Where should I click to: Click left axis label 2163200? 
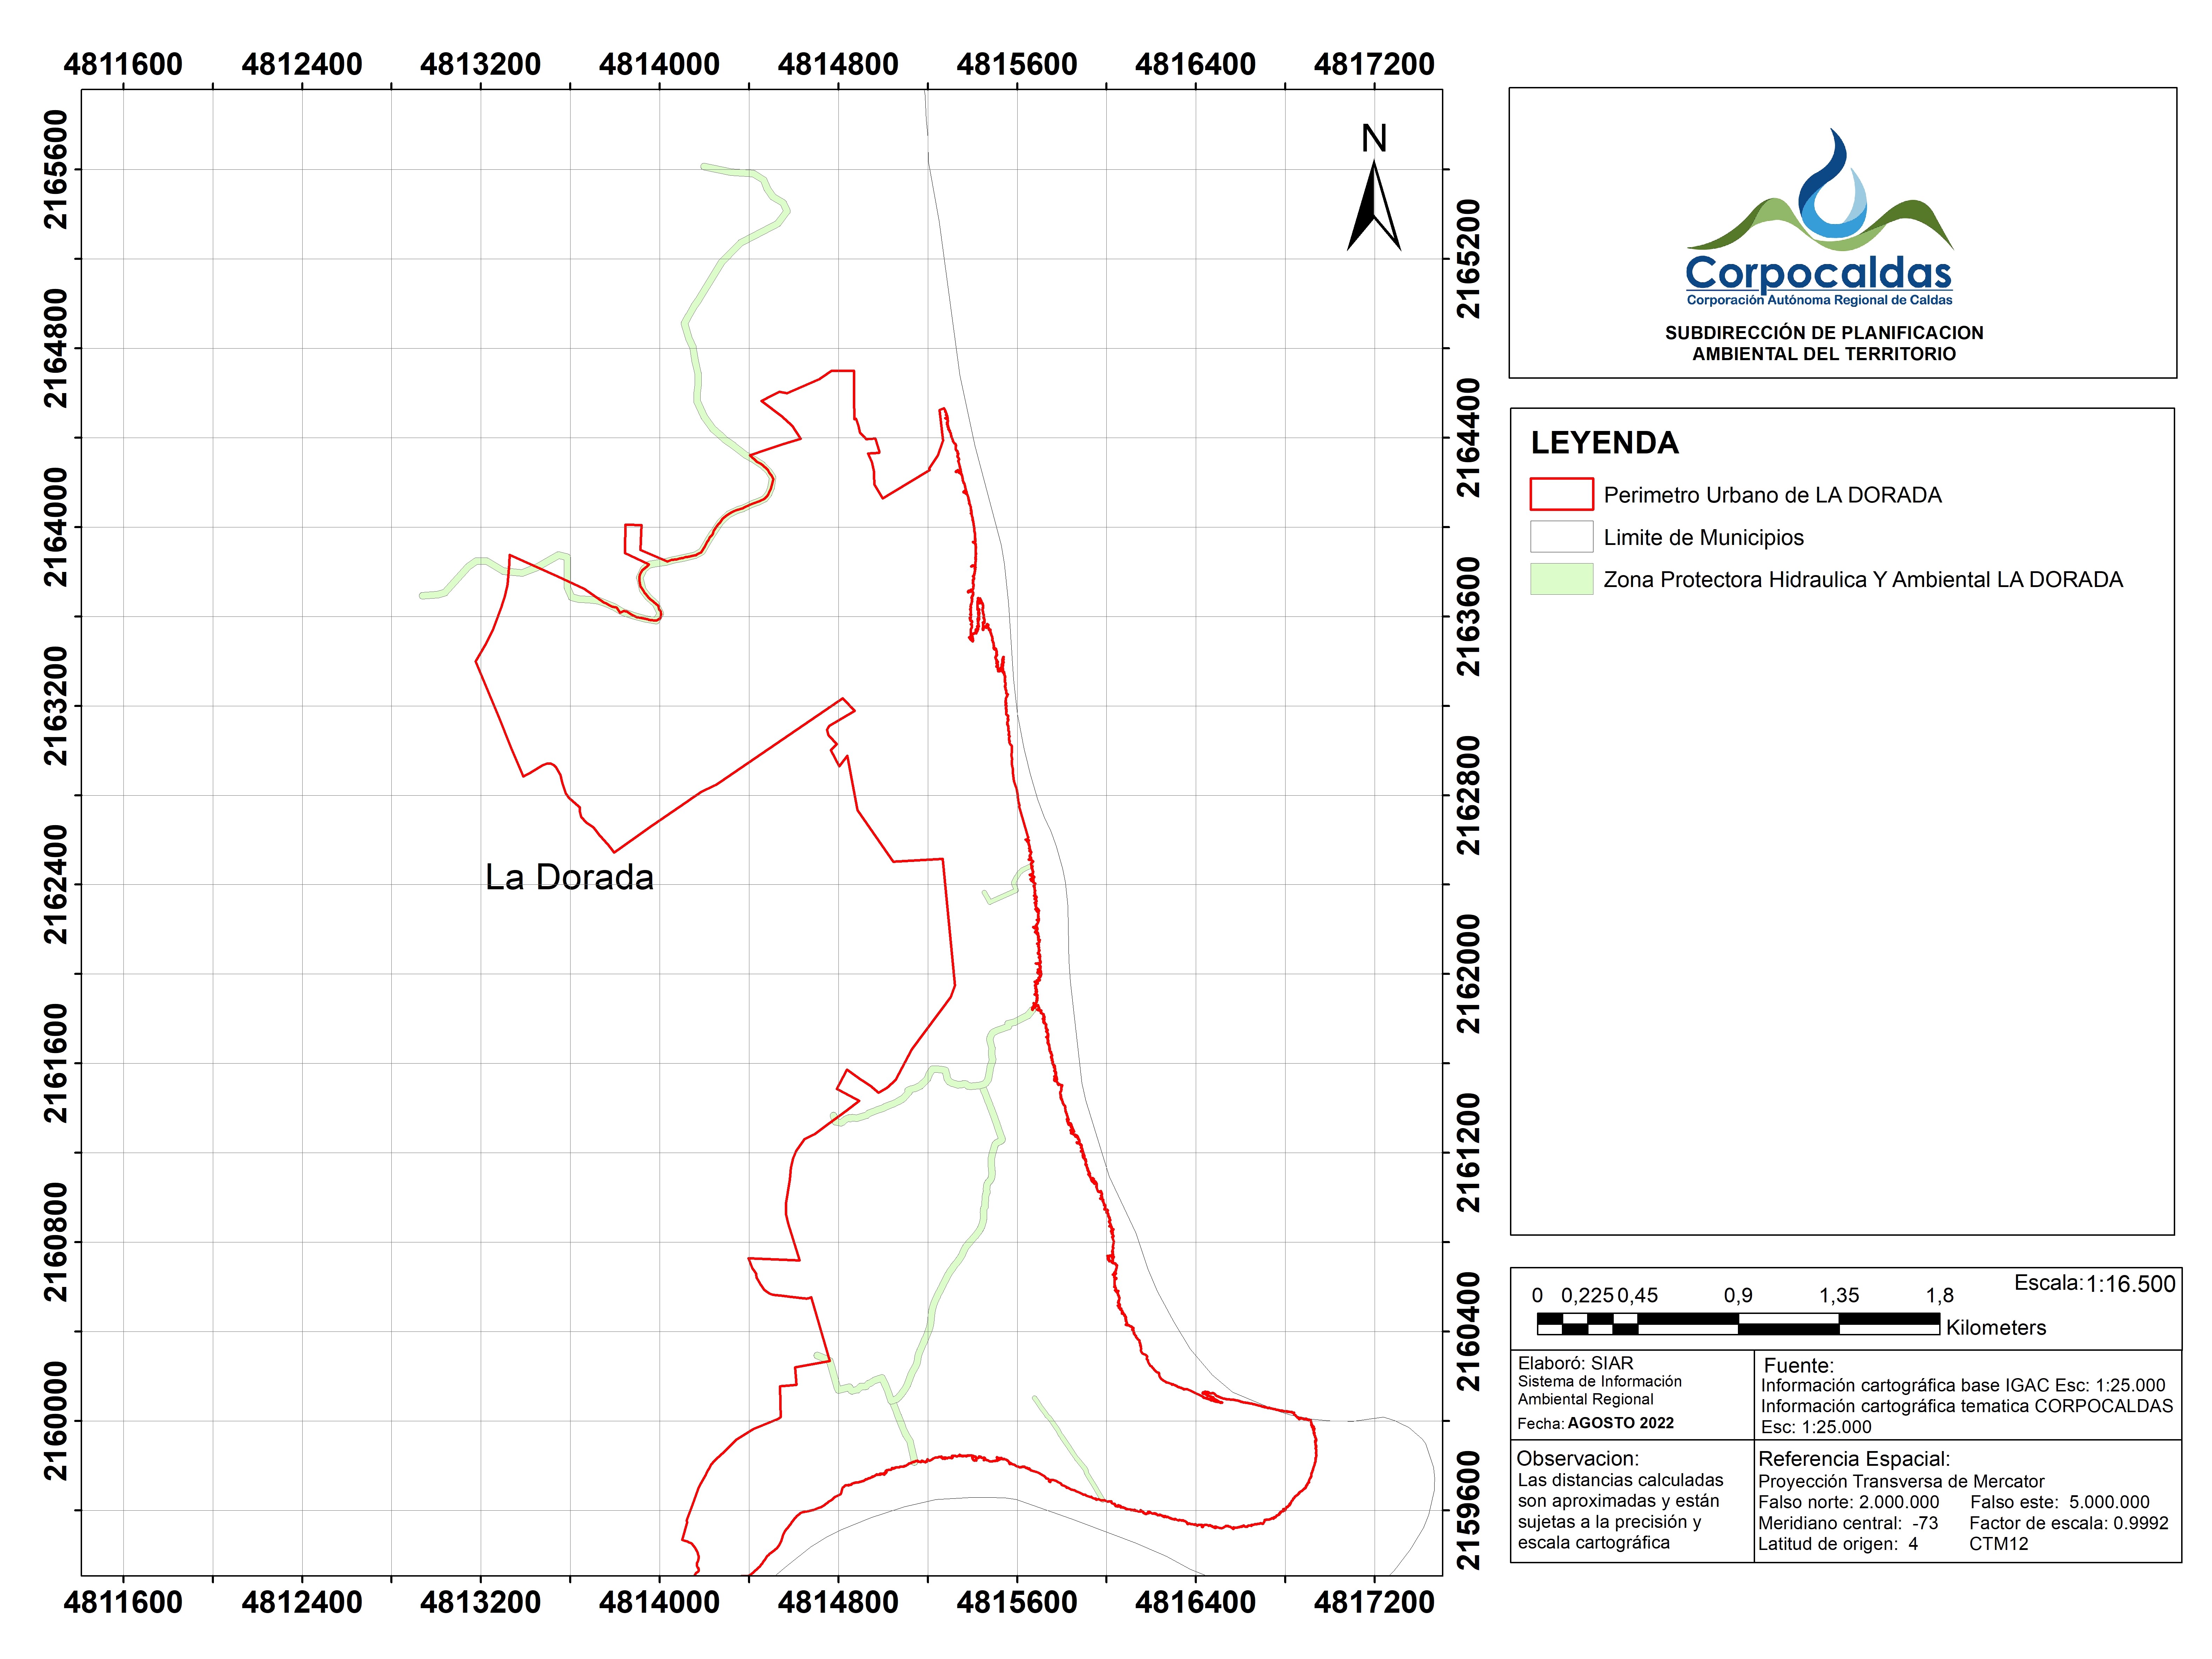point(56,706)
